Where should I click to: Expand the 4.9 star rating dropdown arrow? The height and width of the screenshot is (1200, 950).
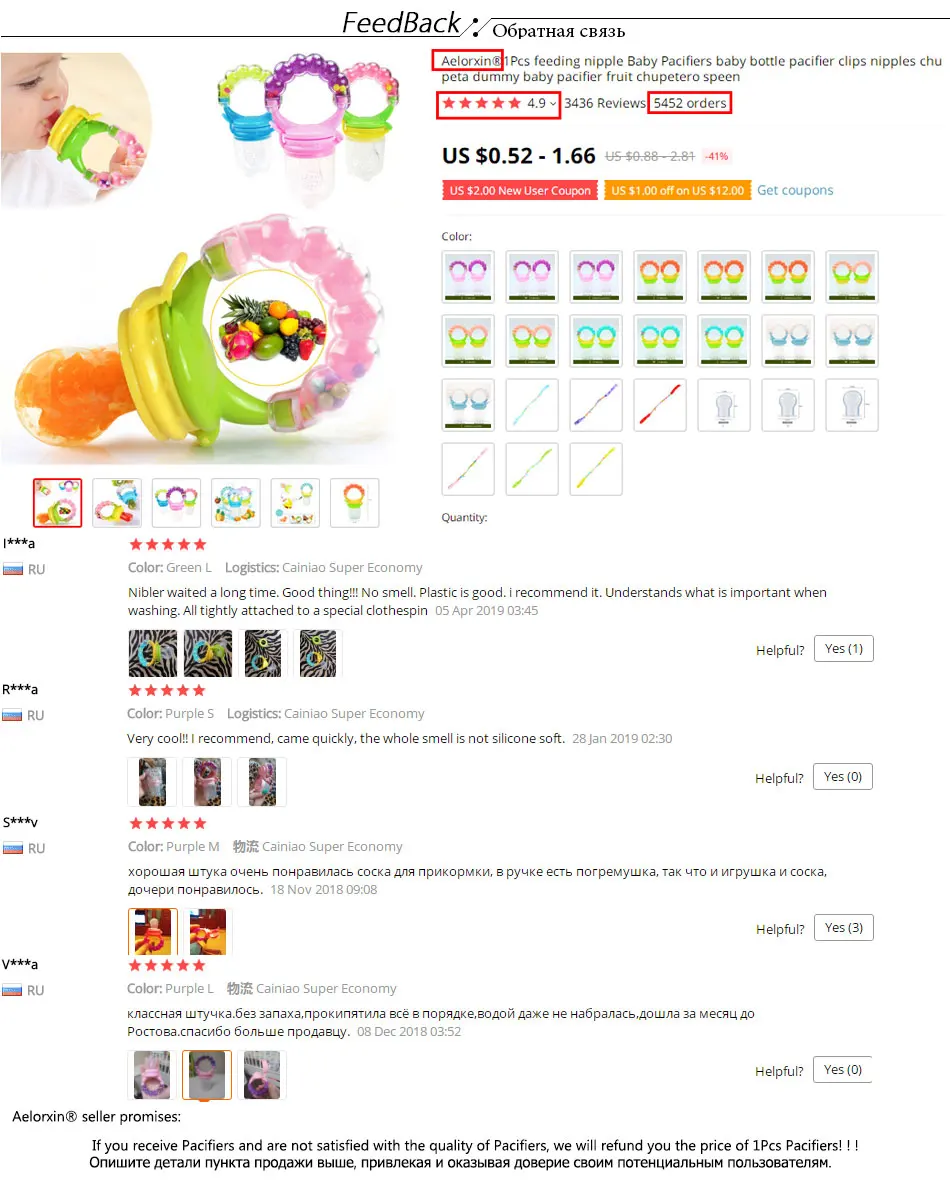[x=553, y=103]
